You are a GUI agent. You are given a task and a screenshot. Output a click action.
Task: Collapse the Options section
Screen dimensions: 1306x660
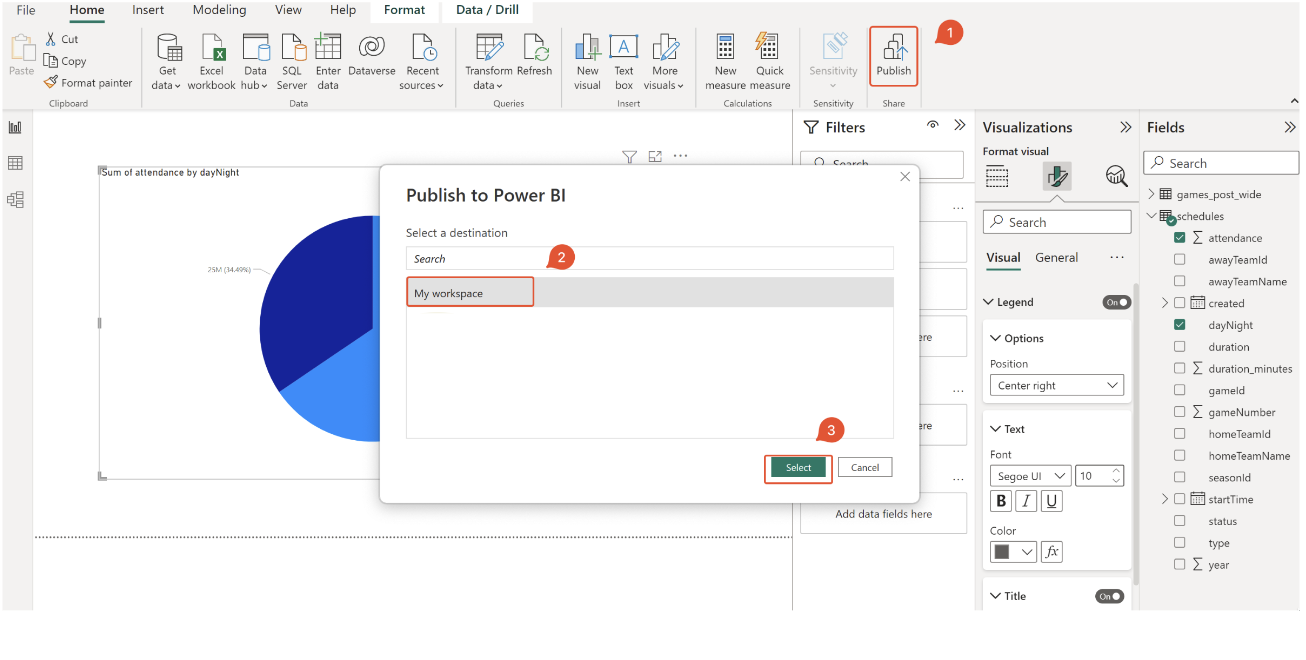click(996, 338)
